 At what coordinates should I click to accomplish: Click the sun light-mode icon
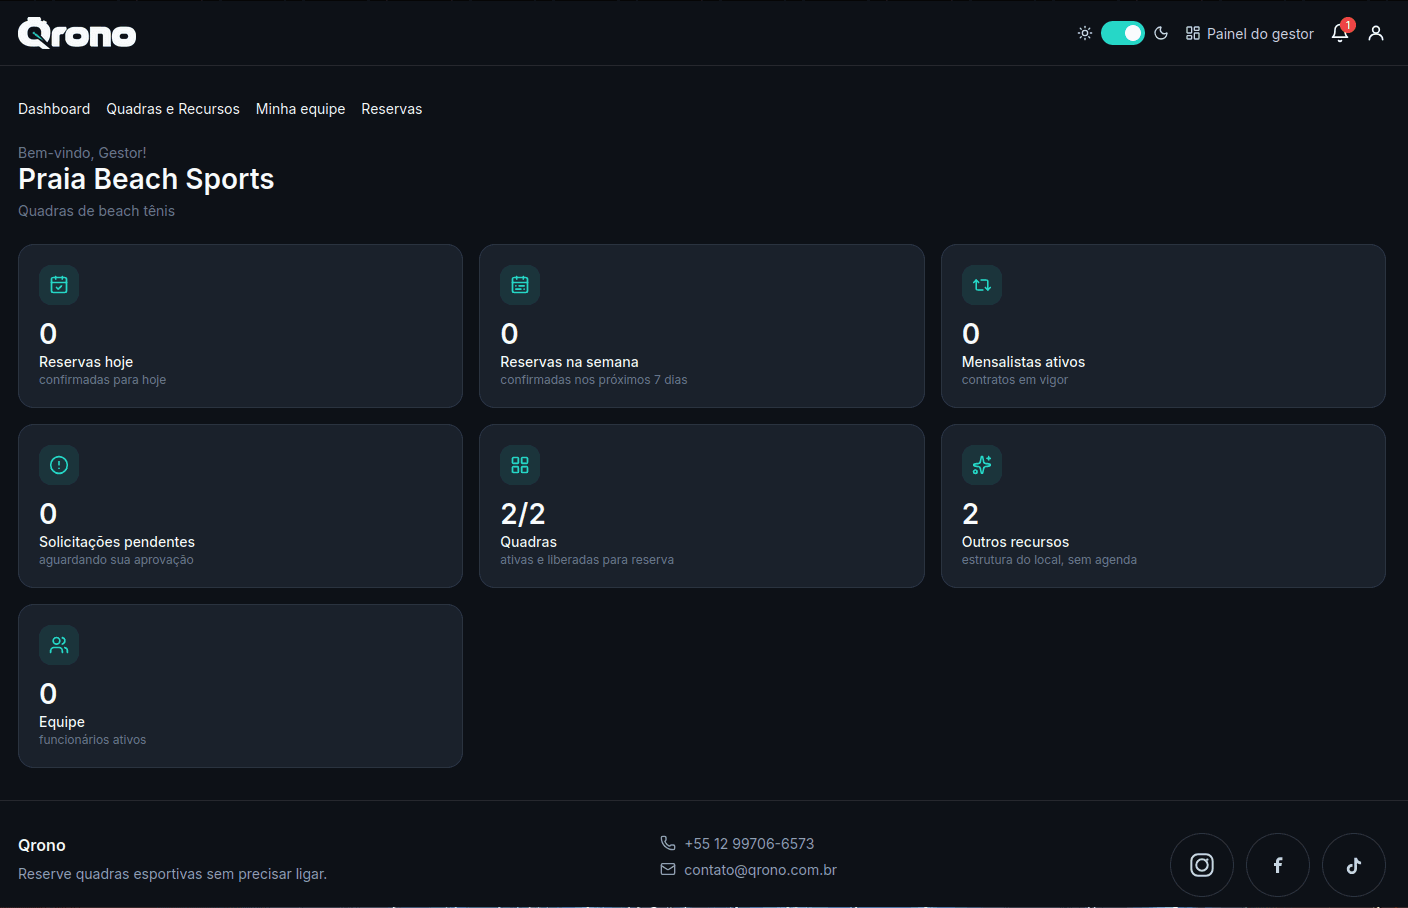[x=1085, y=33]
